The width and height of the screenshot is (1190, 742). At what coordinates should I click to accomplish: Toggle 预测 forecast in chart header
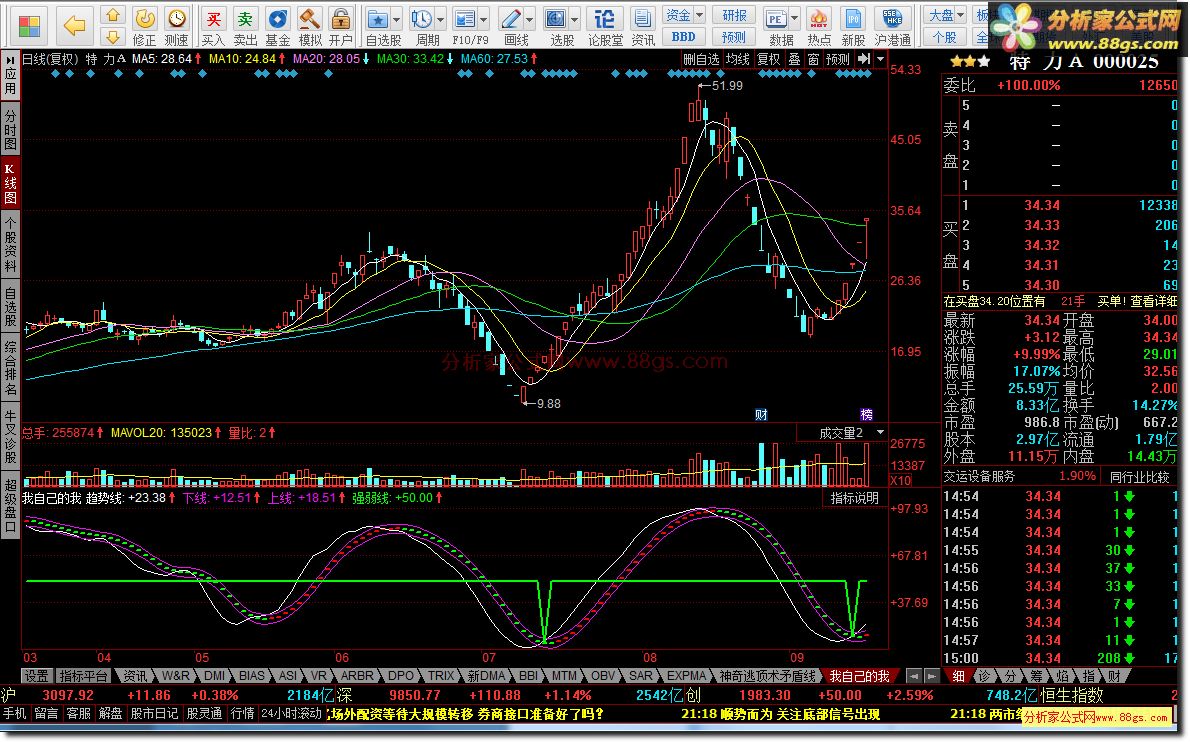[x=838, y=59]
